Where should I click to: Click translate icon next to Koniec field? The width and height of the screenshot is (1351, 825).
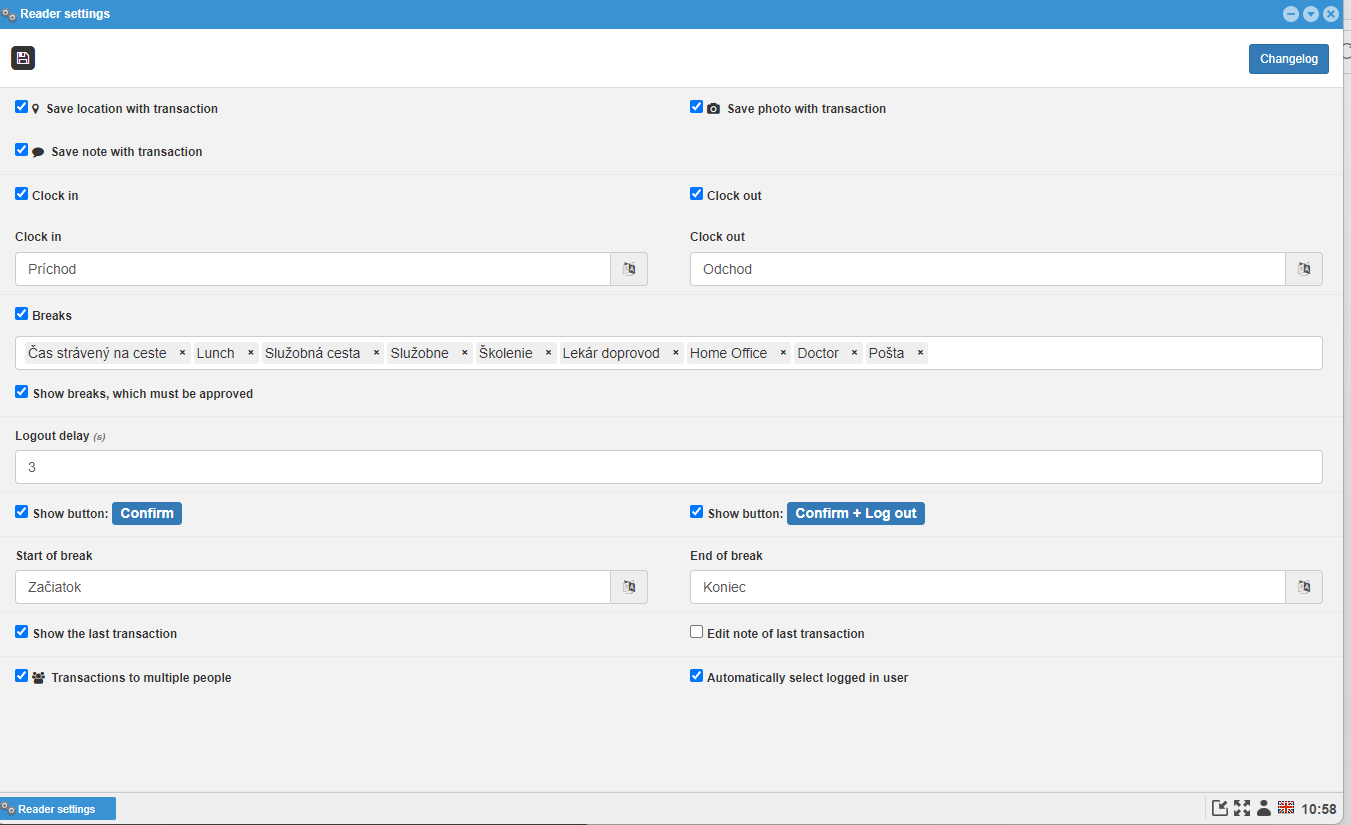coord(1303,586)
